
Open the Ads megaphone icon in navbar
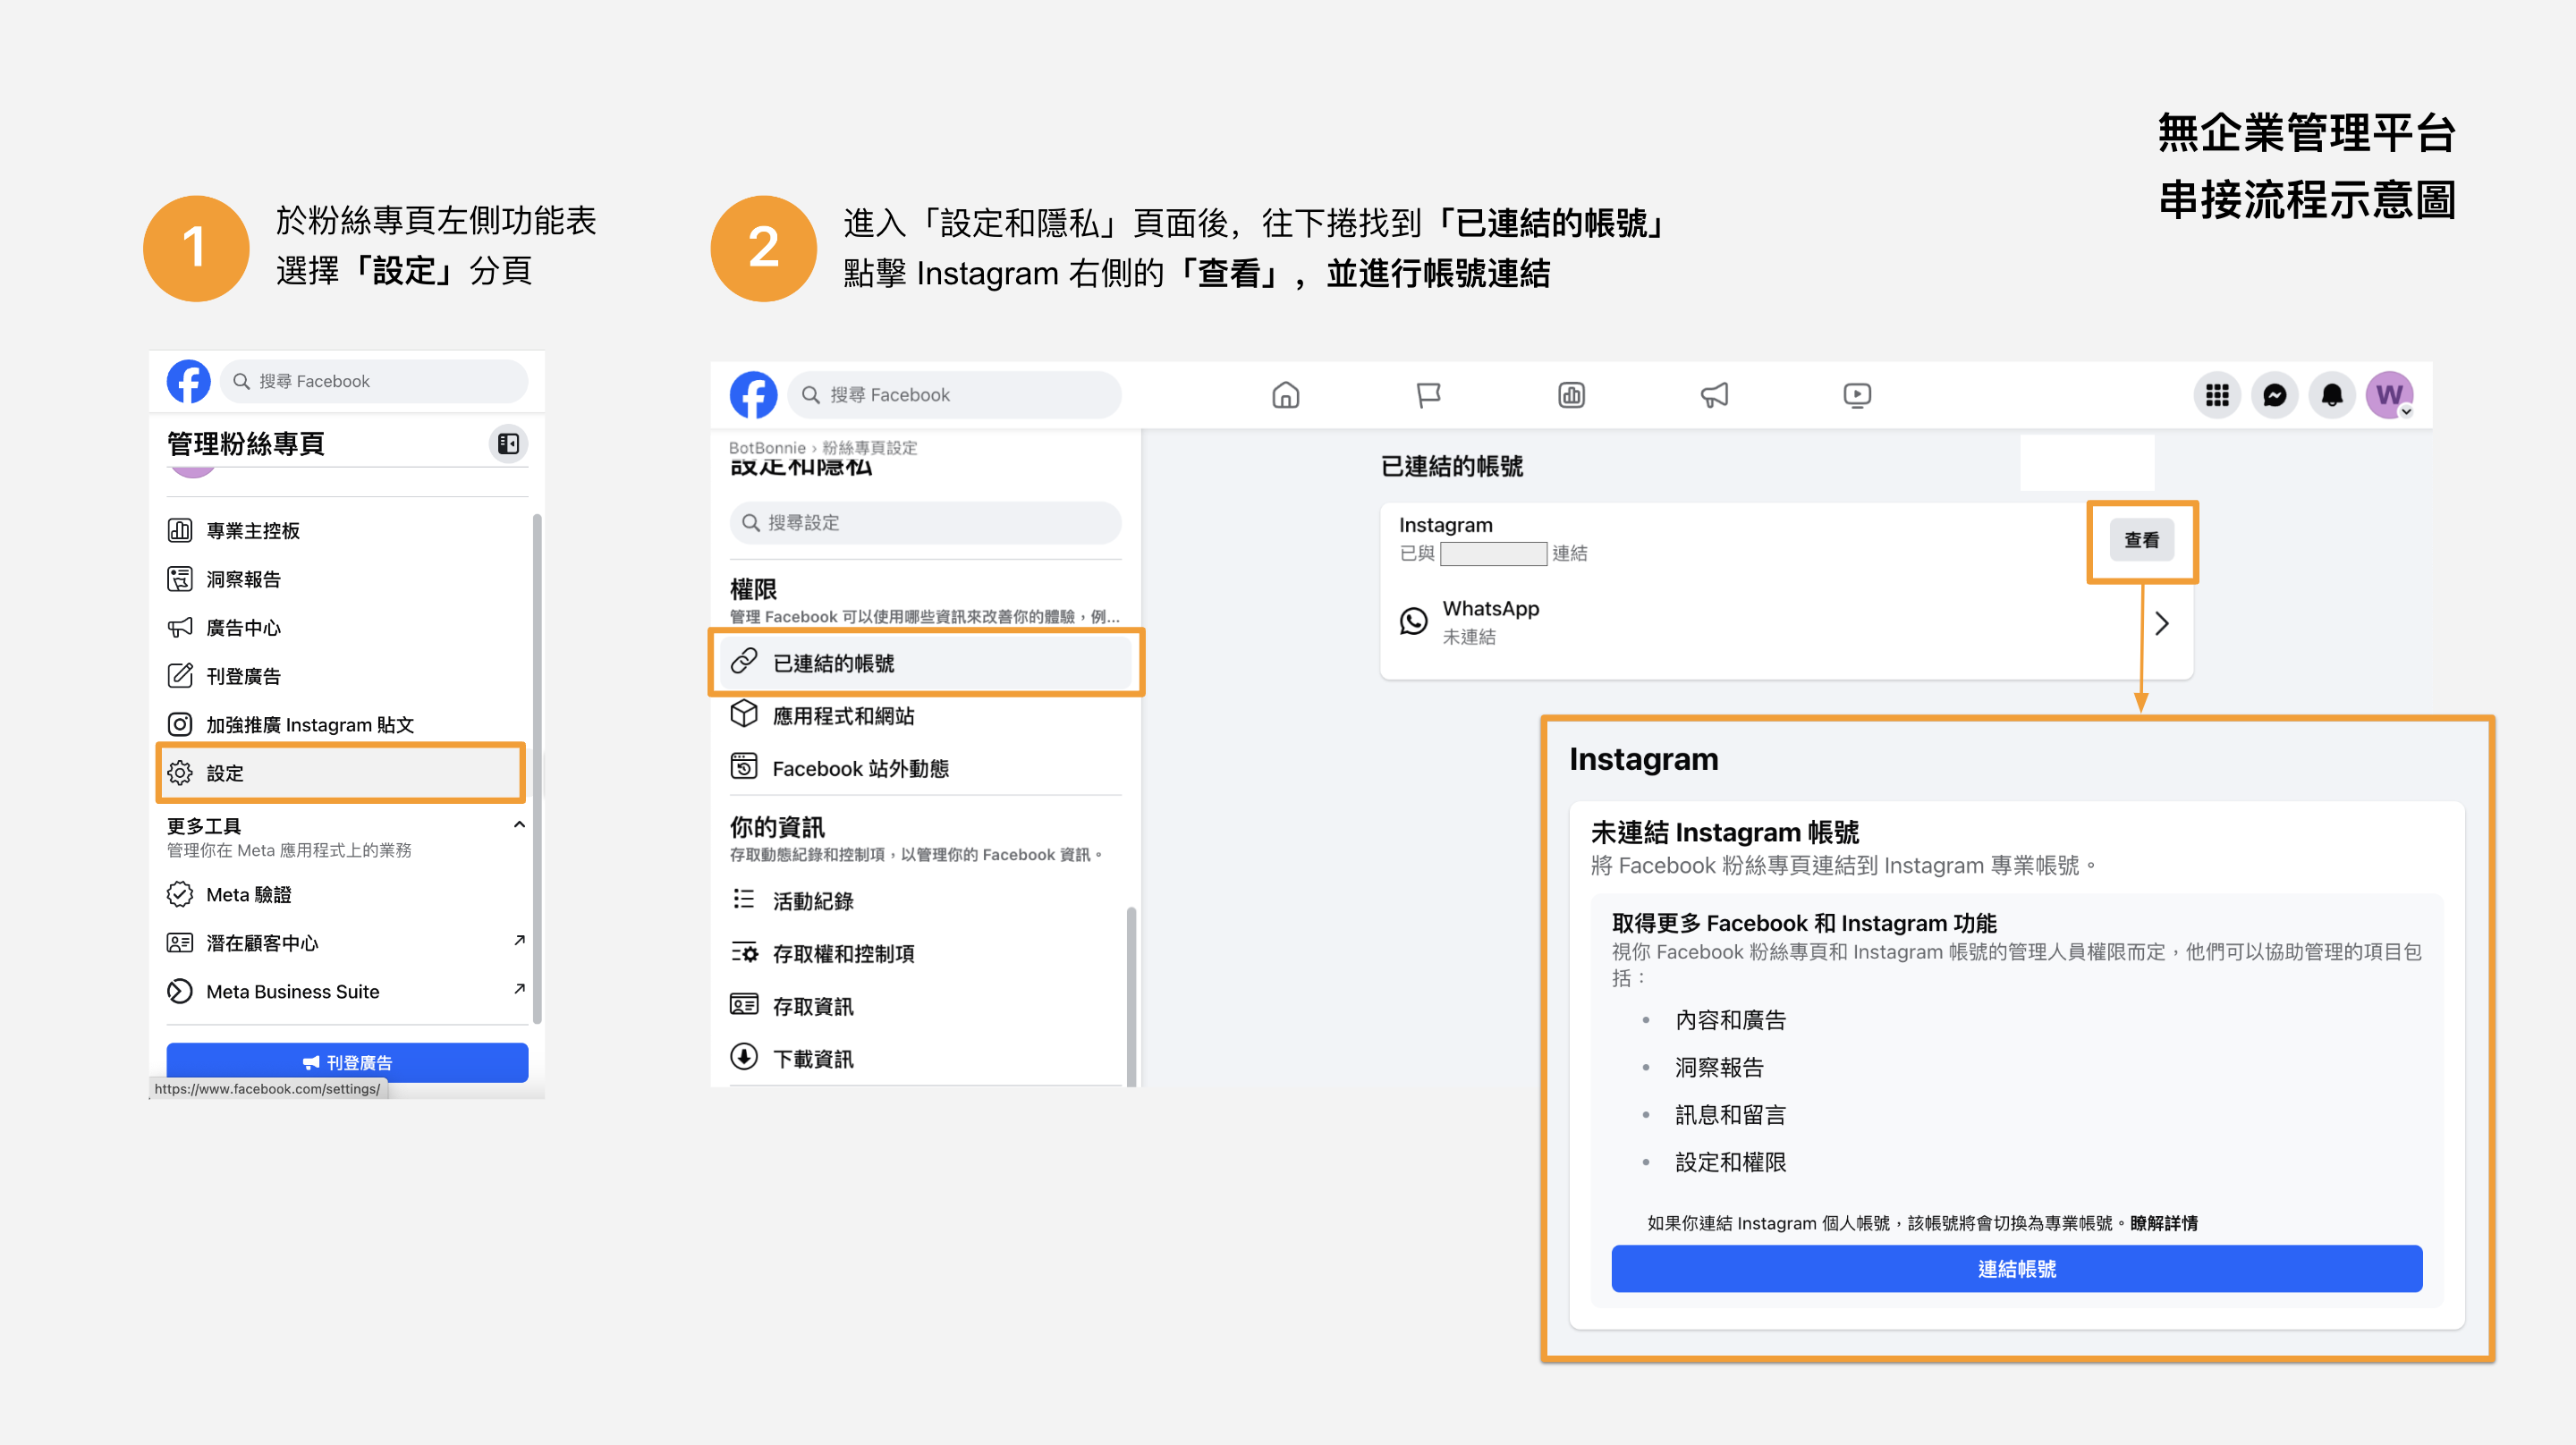tap(1714, 395)
